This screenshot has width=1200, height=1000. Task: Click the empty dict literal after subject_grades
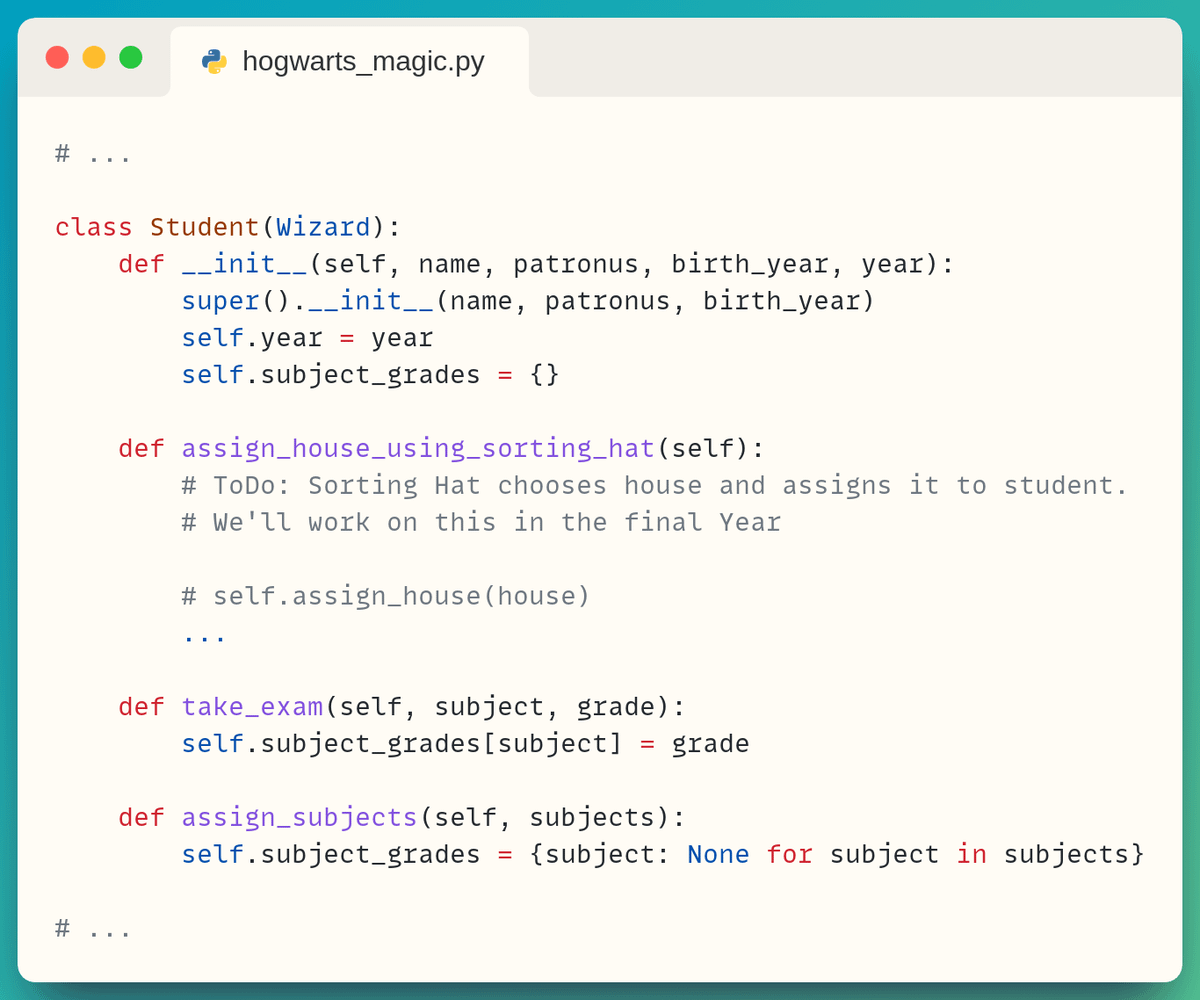544,375
